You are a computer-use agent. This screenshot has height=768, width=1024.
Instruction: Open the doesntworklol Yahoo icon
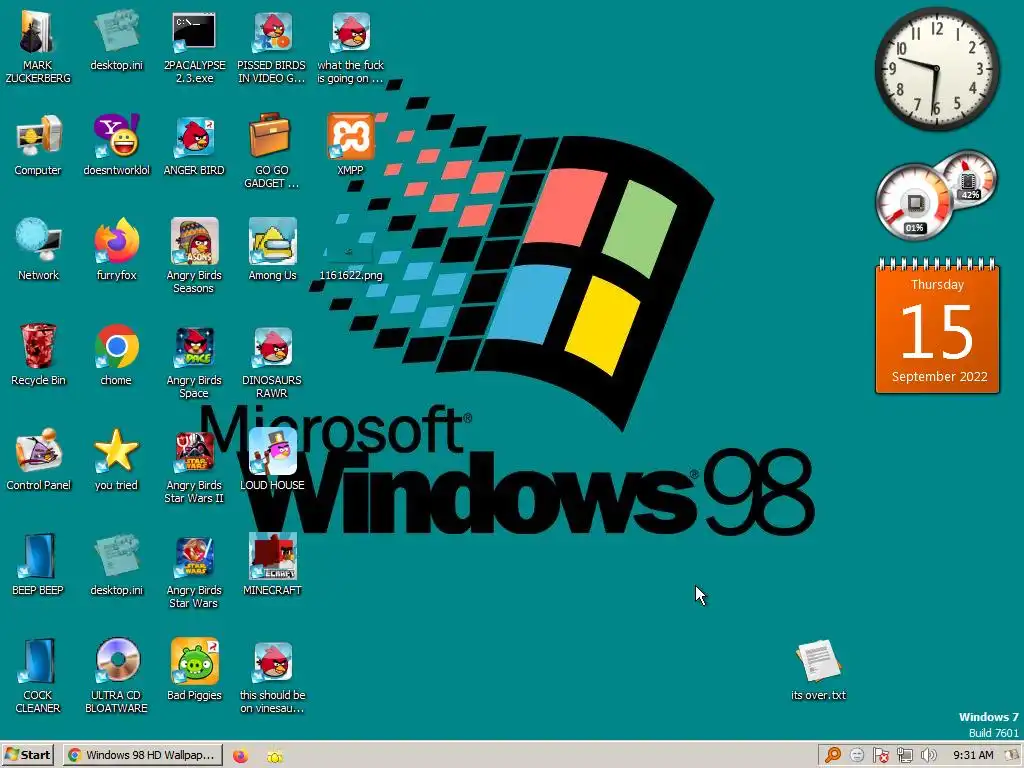[x=116, y=136]
